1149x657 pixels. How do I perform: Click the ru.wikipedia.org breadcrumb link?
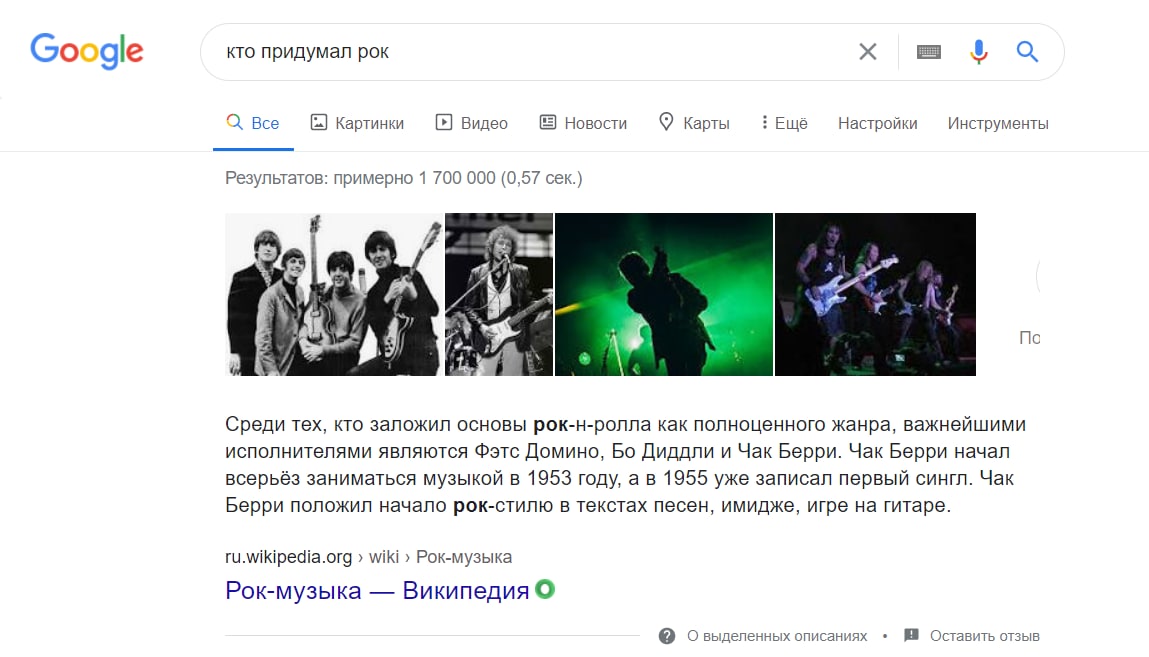[369, 557]
